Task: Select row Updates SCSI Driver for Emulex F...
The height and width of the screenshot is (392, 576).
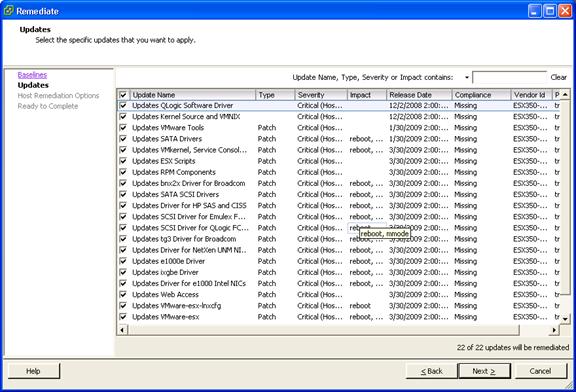Action: [339, 217]
